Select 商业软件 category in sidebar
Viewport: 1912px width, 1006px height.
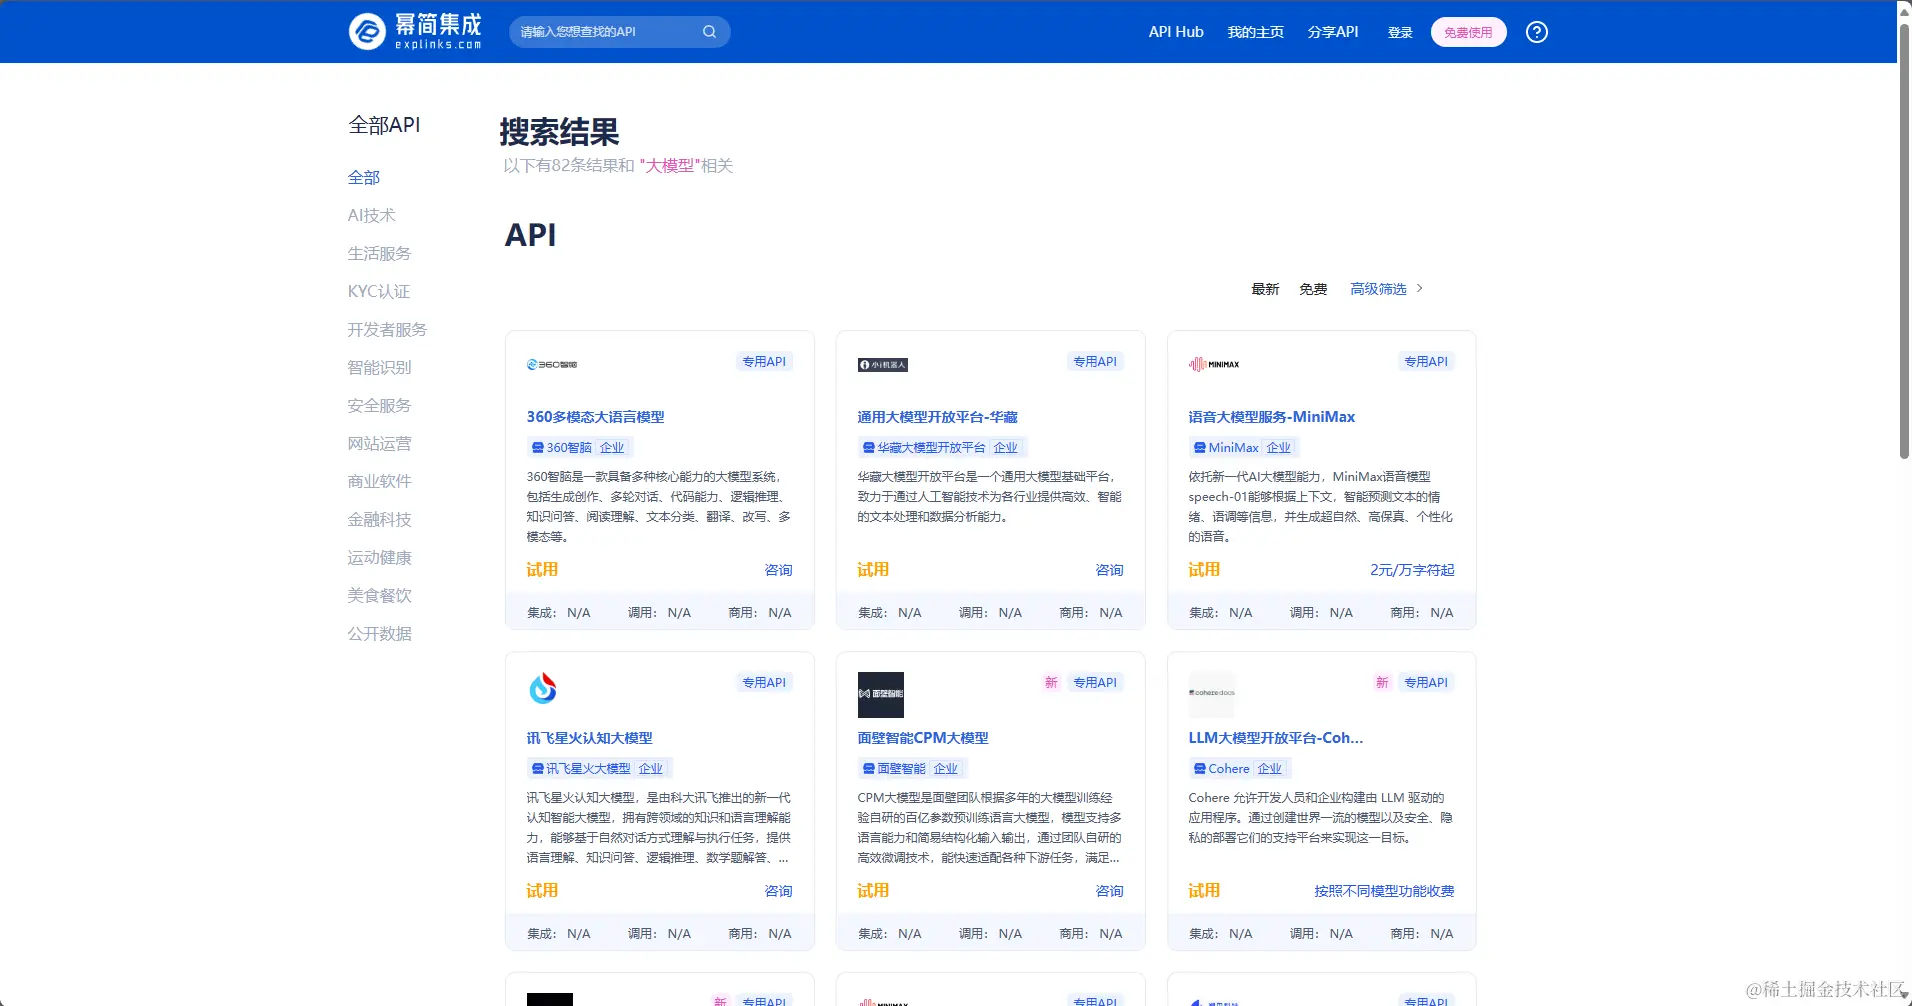click(379, 481)
